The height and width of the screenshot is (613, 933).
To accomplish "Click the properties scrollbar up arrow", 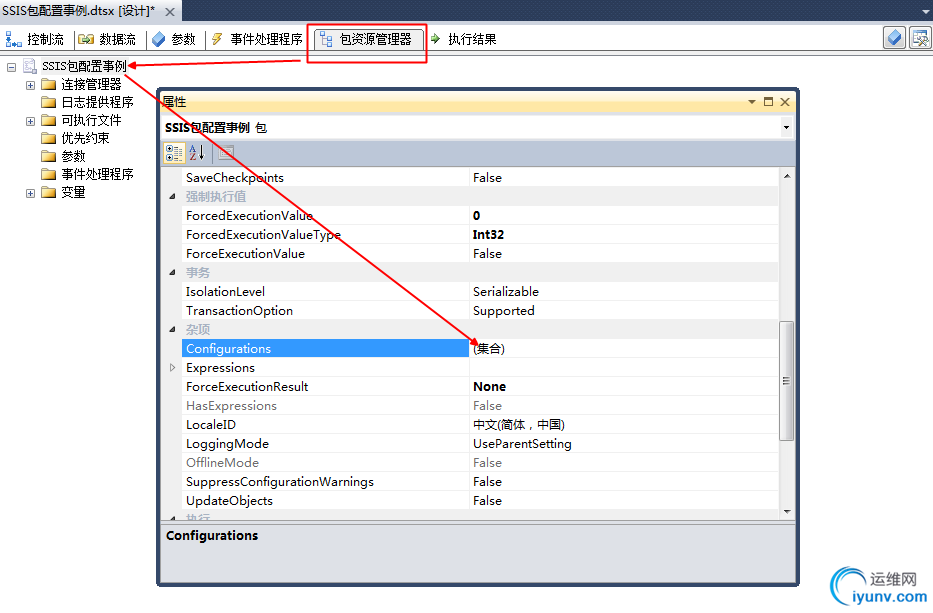I will (x=787, y=176).
